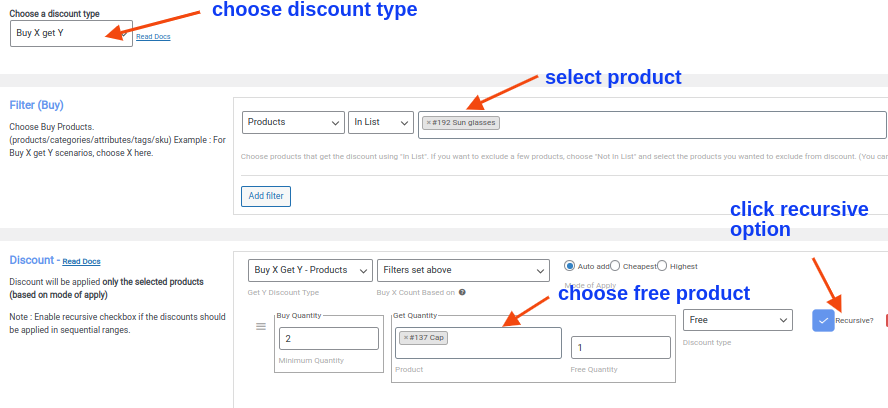
Task: Select the Auto add radio option
Action: tap(570, 266)
